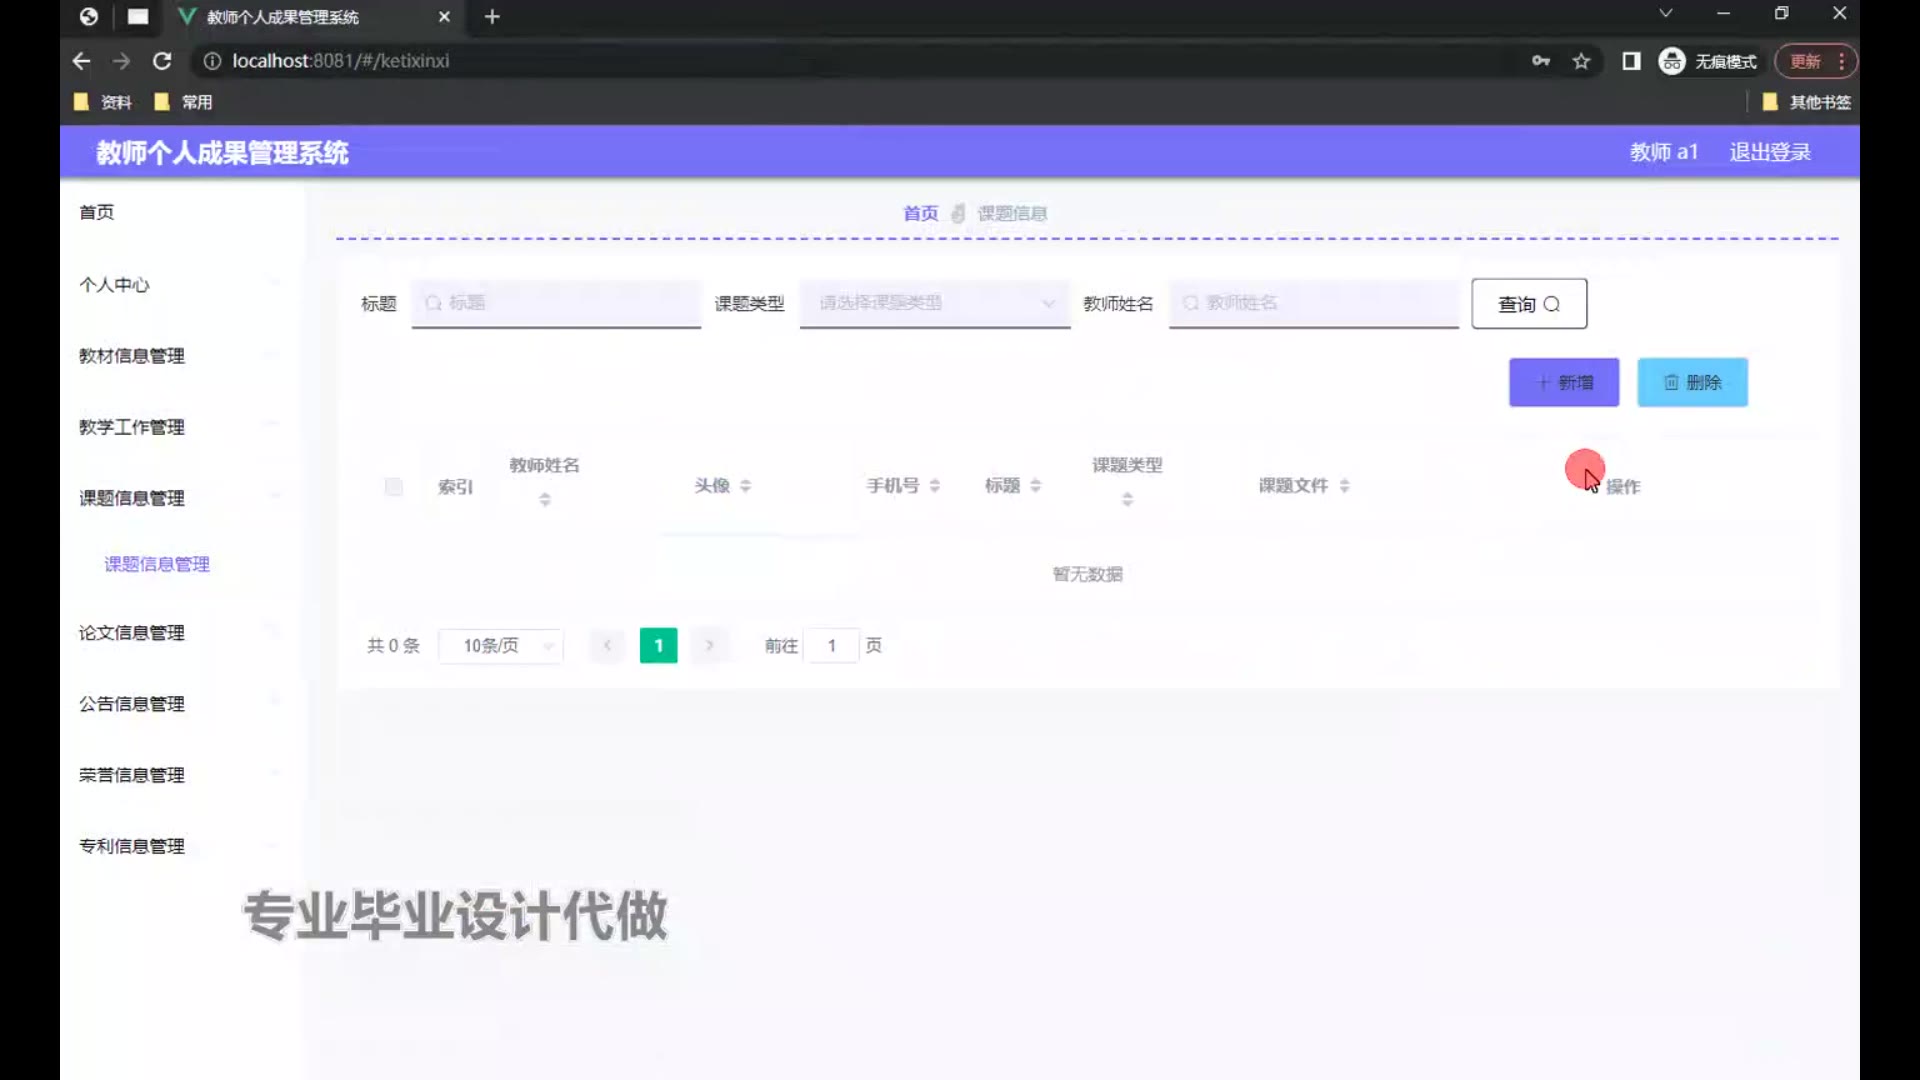The width and height of the screenshot is (1920, 1080).
Task: Sort by 头像 column arrows
Action: 745,486
